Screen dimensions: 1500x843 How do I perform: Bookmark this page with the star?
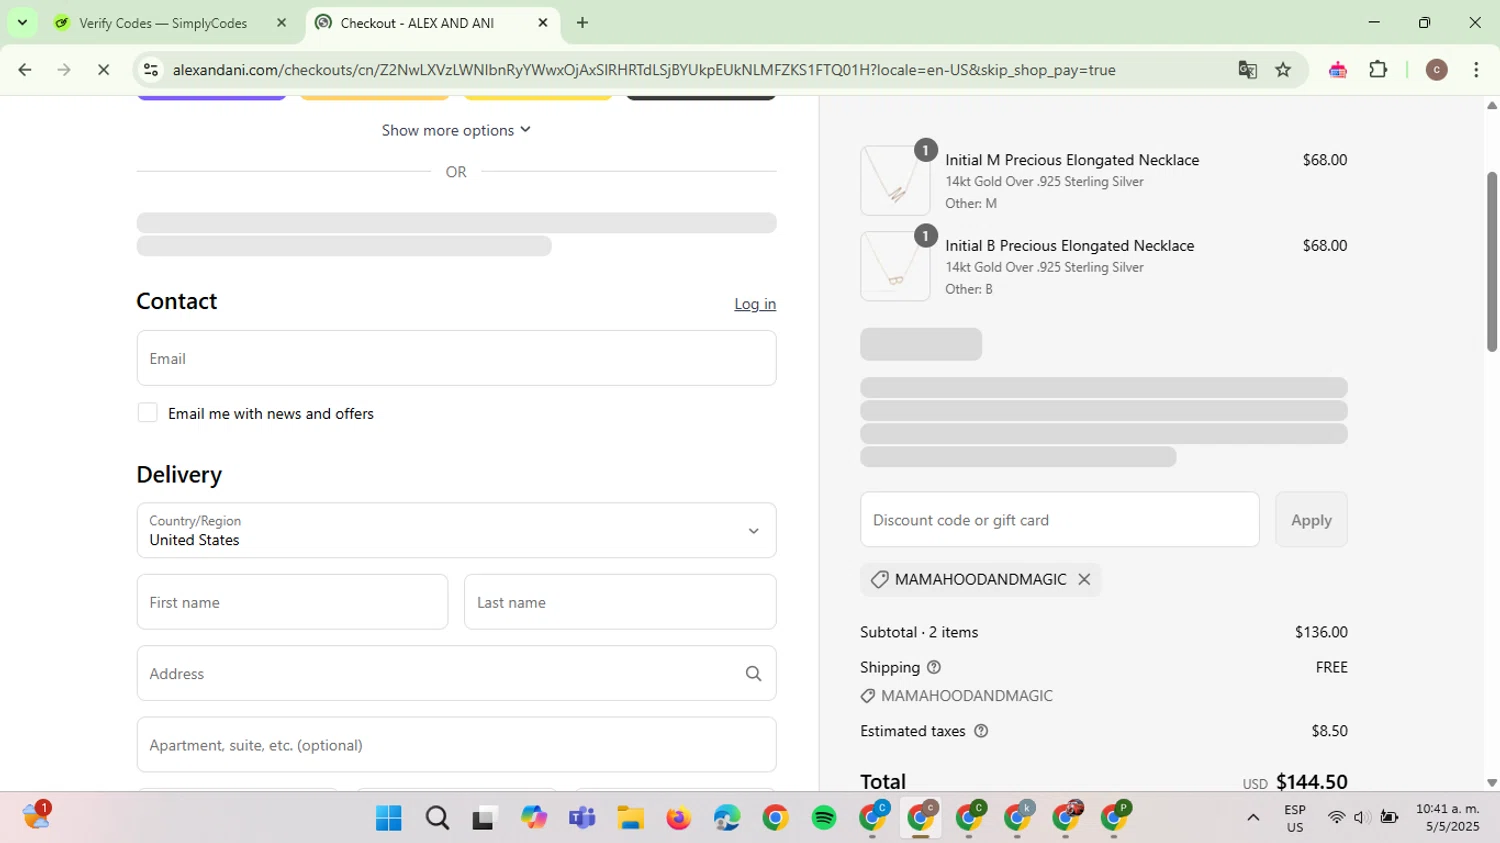(x=1283, y=70)
